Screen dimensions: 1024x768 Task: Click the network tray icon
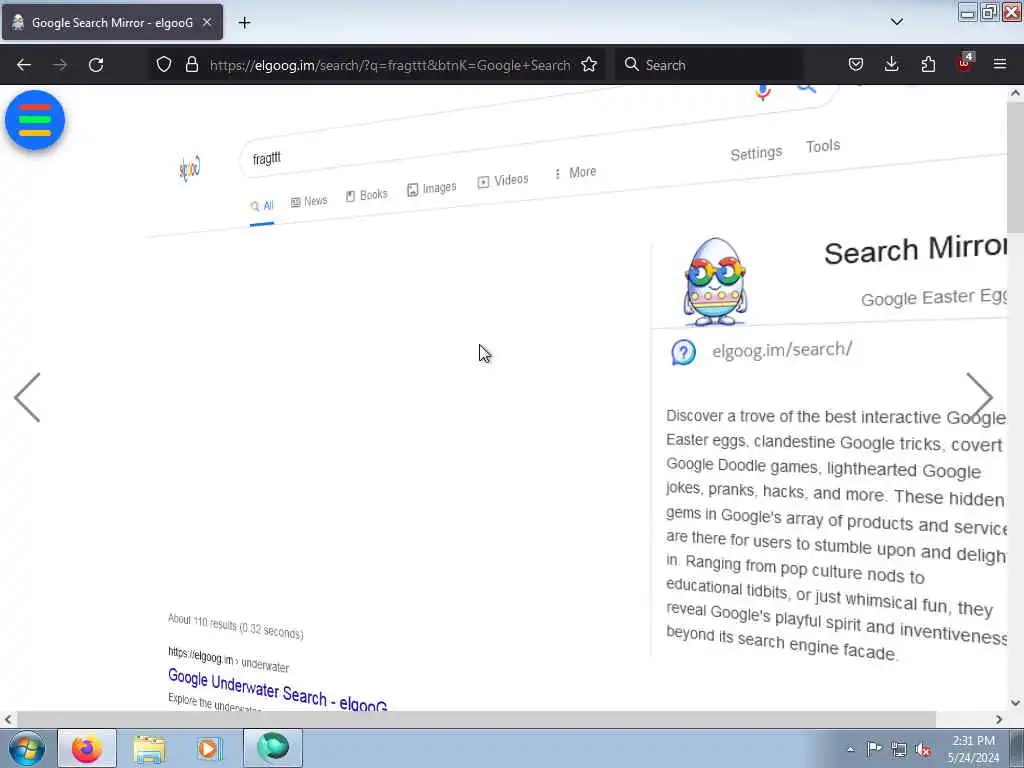pyautogui.click(x=899, y=750)
